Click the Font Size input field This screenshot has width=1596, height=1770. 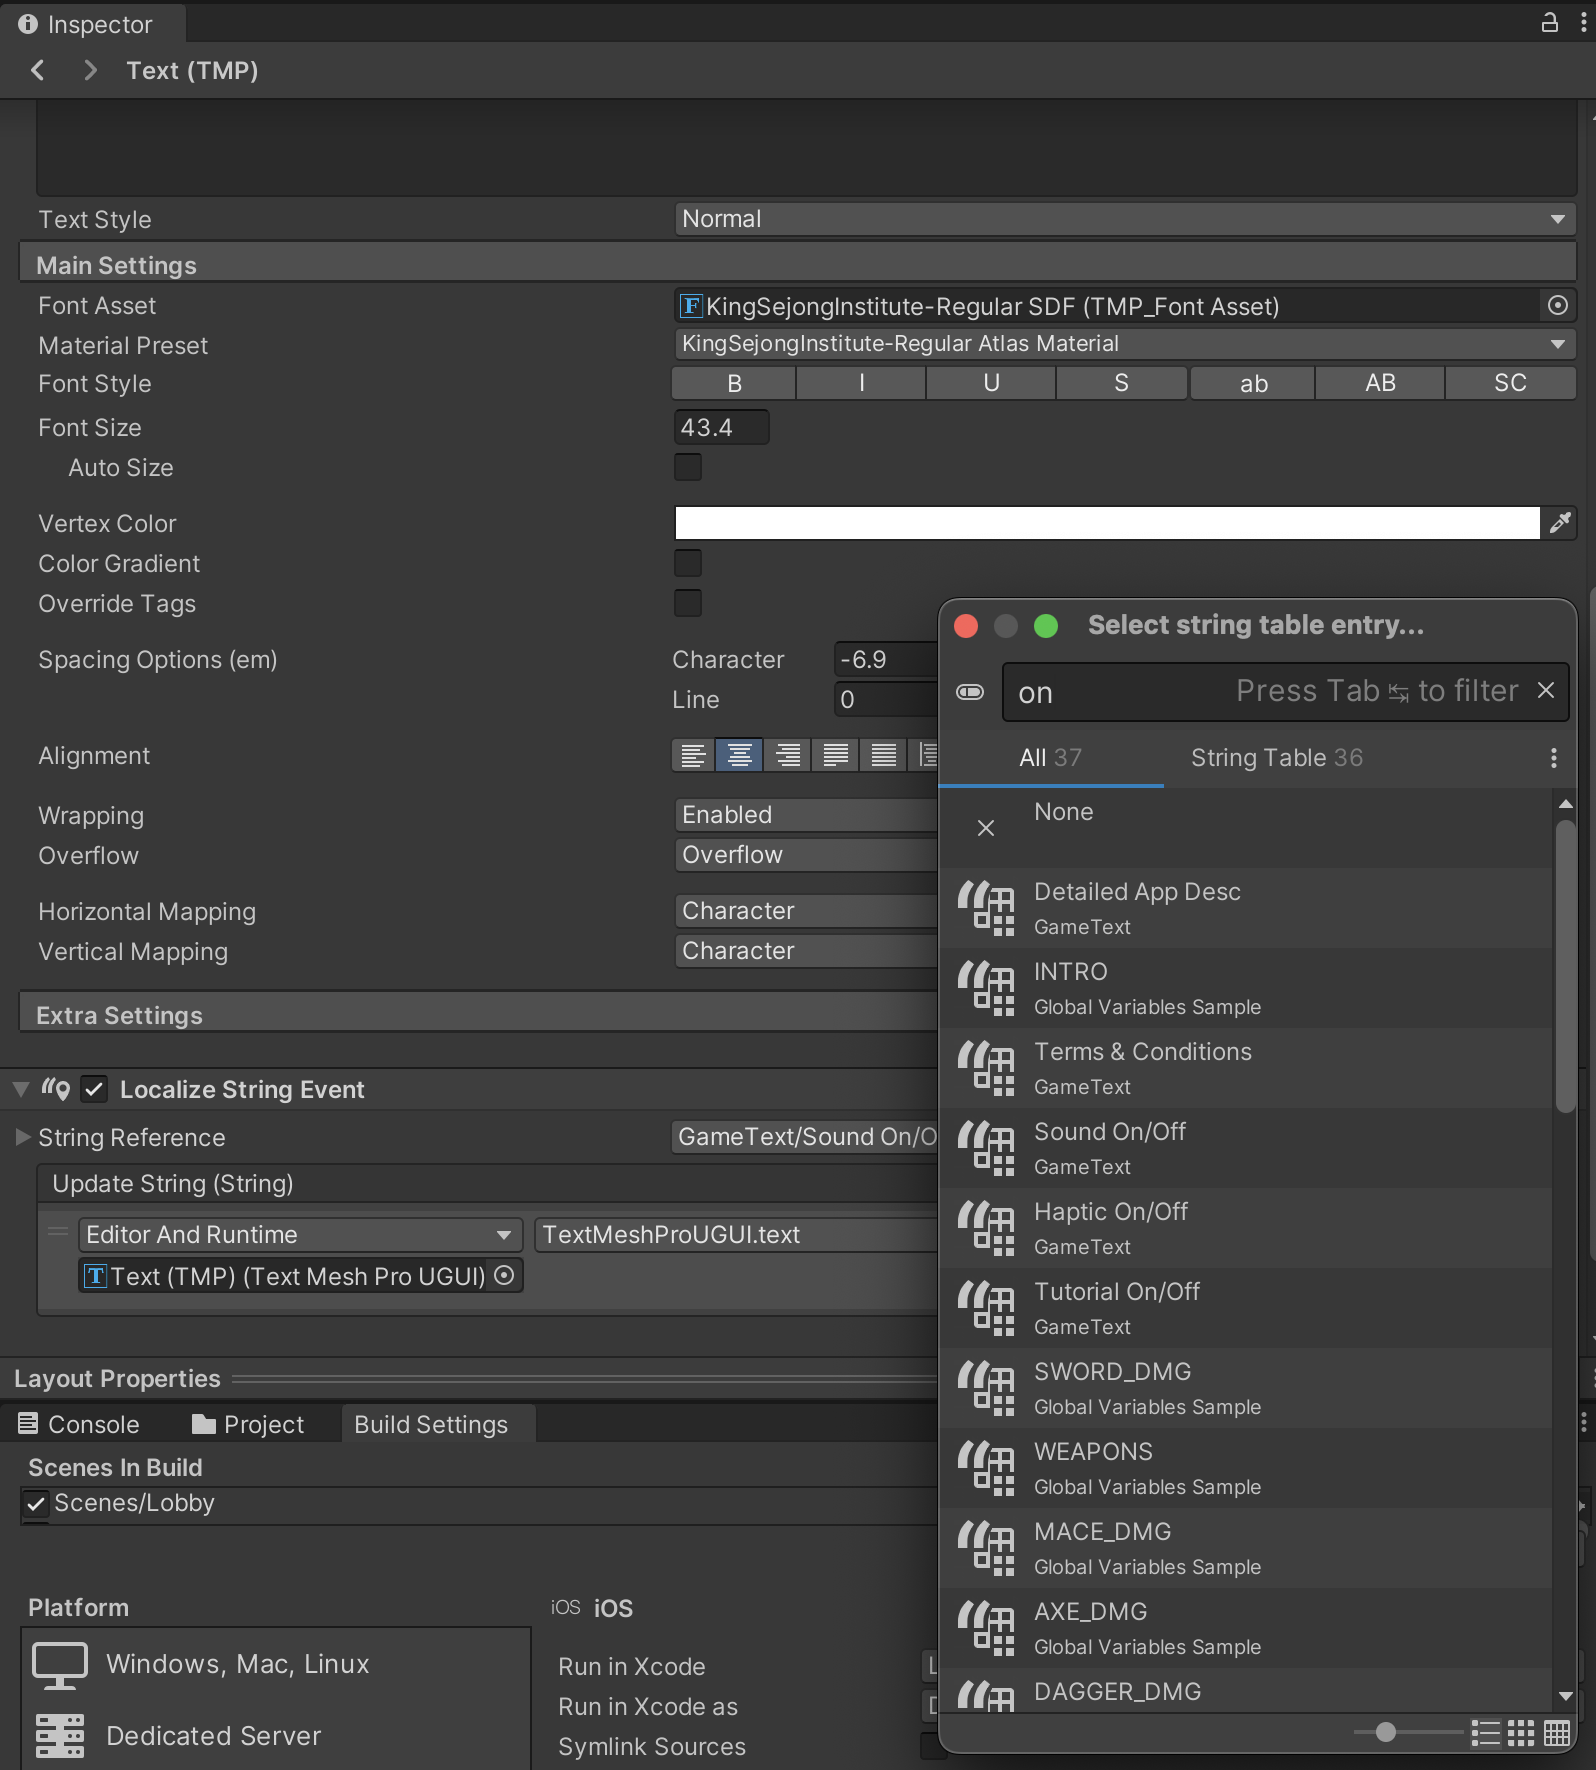721,427
